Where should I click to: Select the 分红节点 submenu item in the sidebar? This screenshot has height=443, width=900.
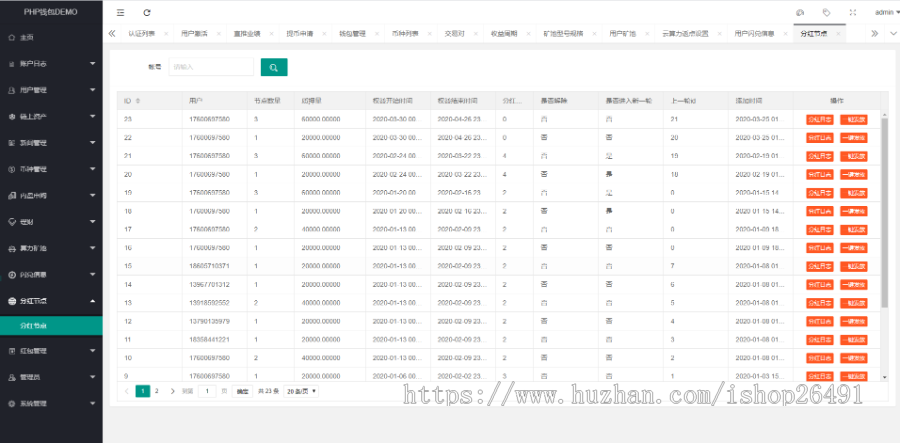pos(51,325)
